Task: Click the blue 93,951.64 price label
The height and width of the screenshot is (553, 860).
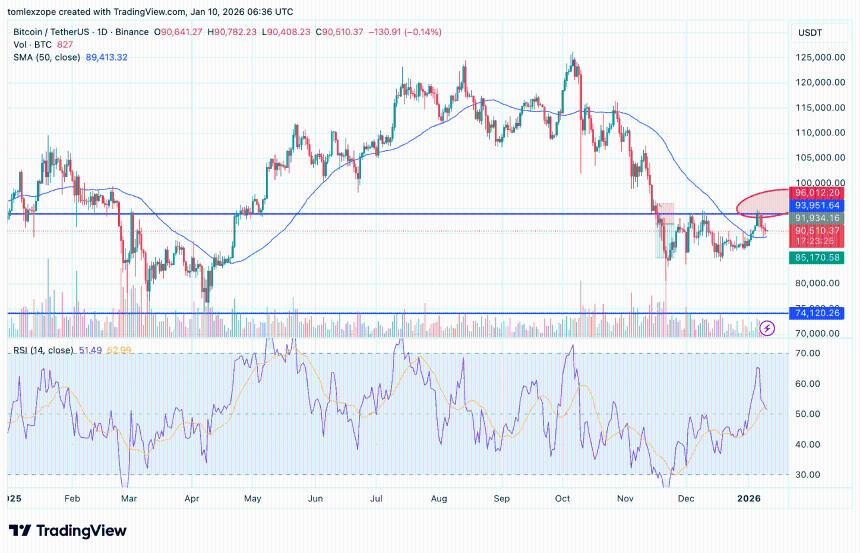Action: pyautogui.click(x=819, y=205)
